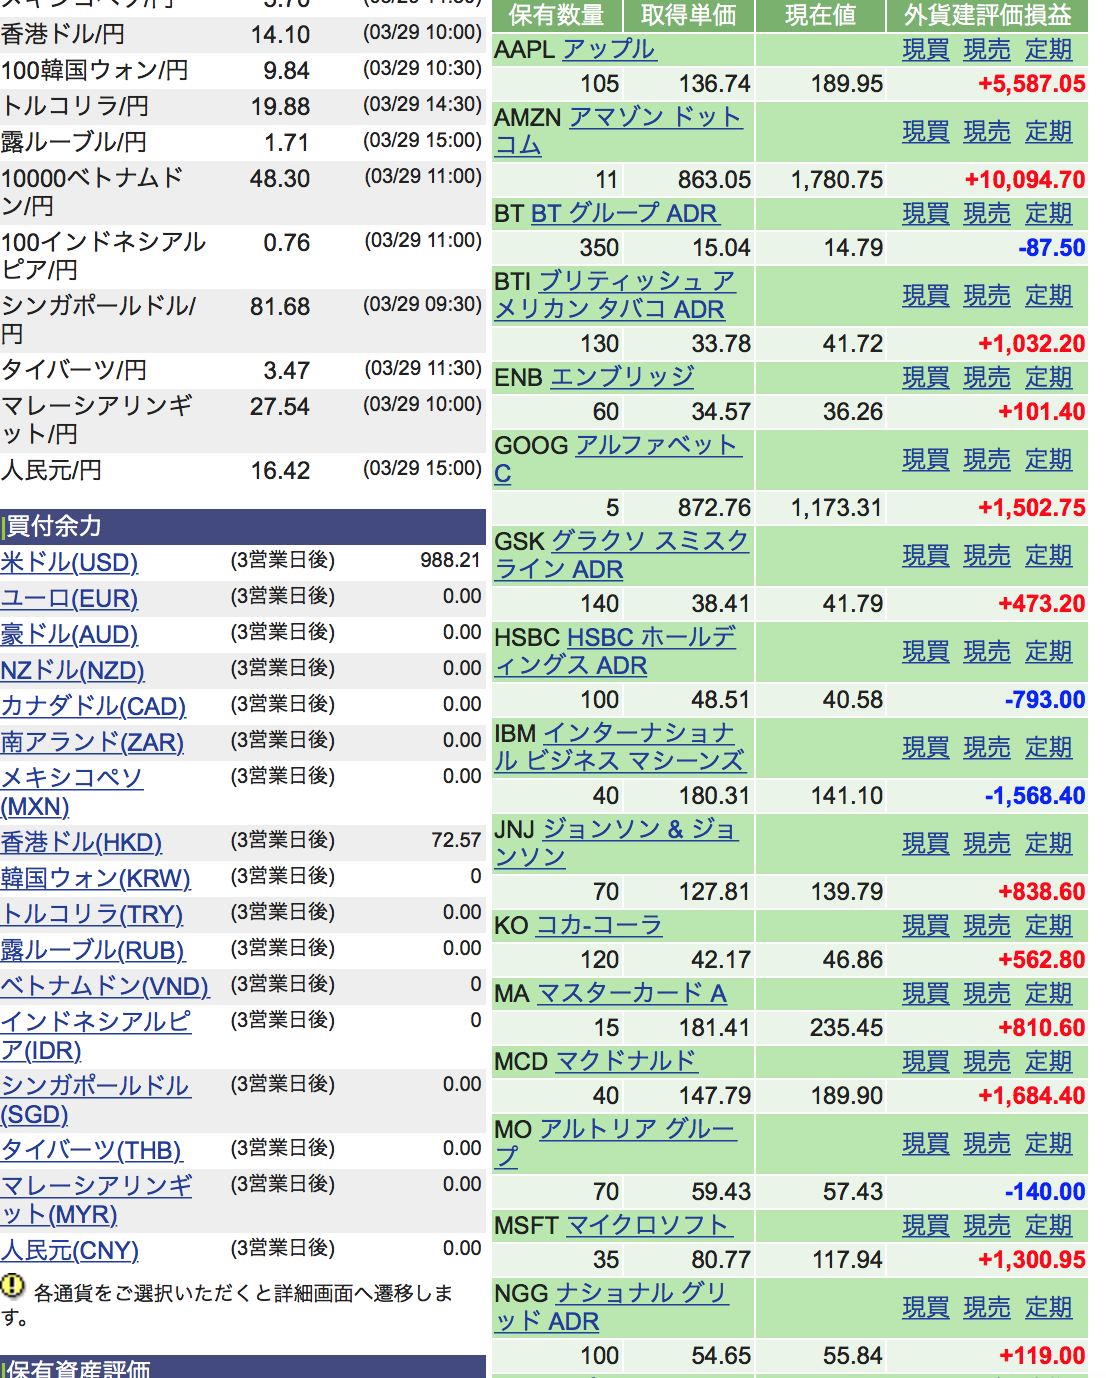Open the 露ルーブル(RUB) currency link
Viewport: 1106px width, 1378px height.
pyautogui.click(x=93, y=950)
